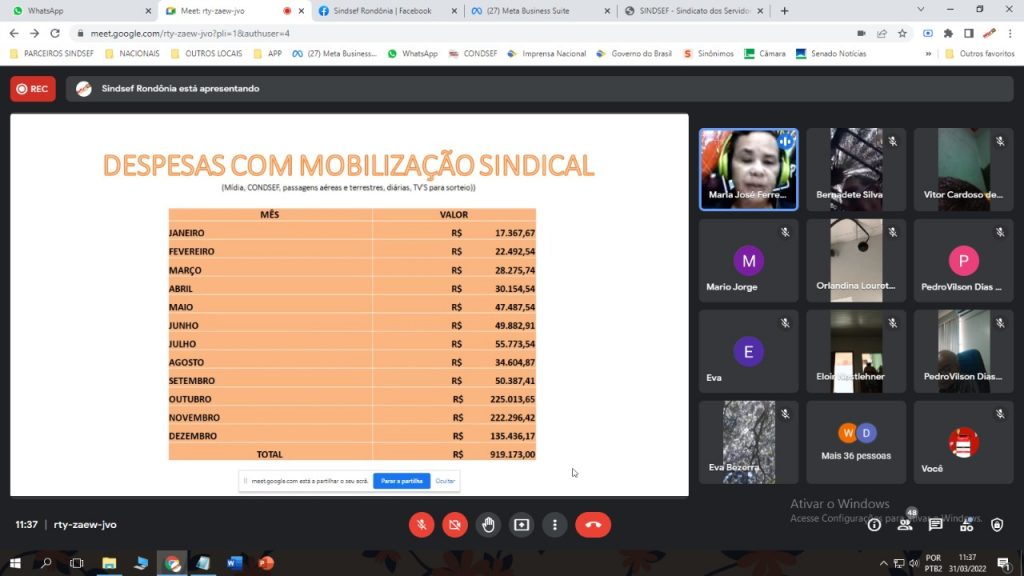Screen dimensions: 1024x576
Task: Select Maria José Ferre... video tile
Action: 748,170
